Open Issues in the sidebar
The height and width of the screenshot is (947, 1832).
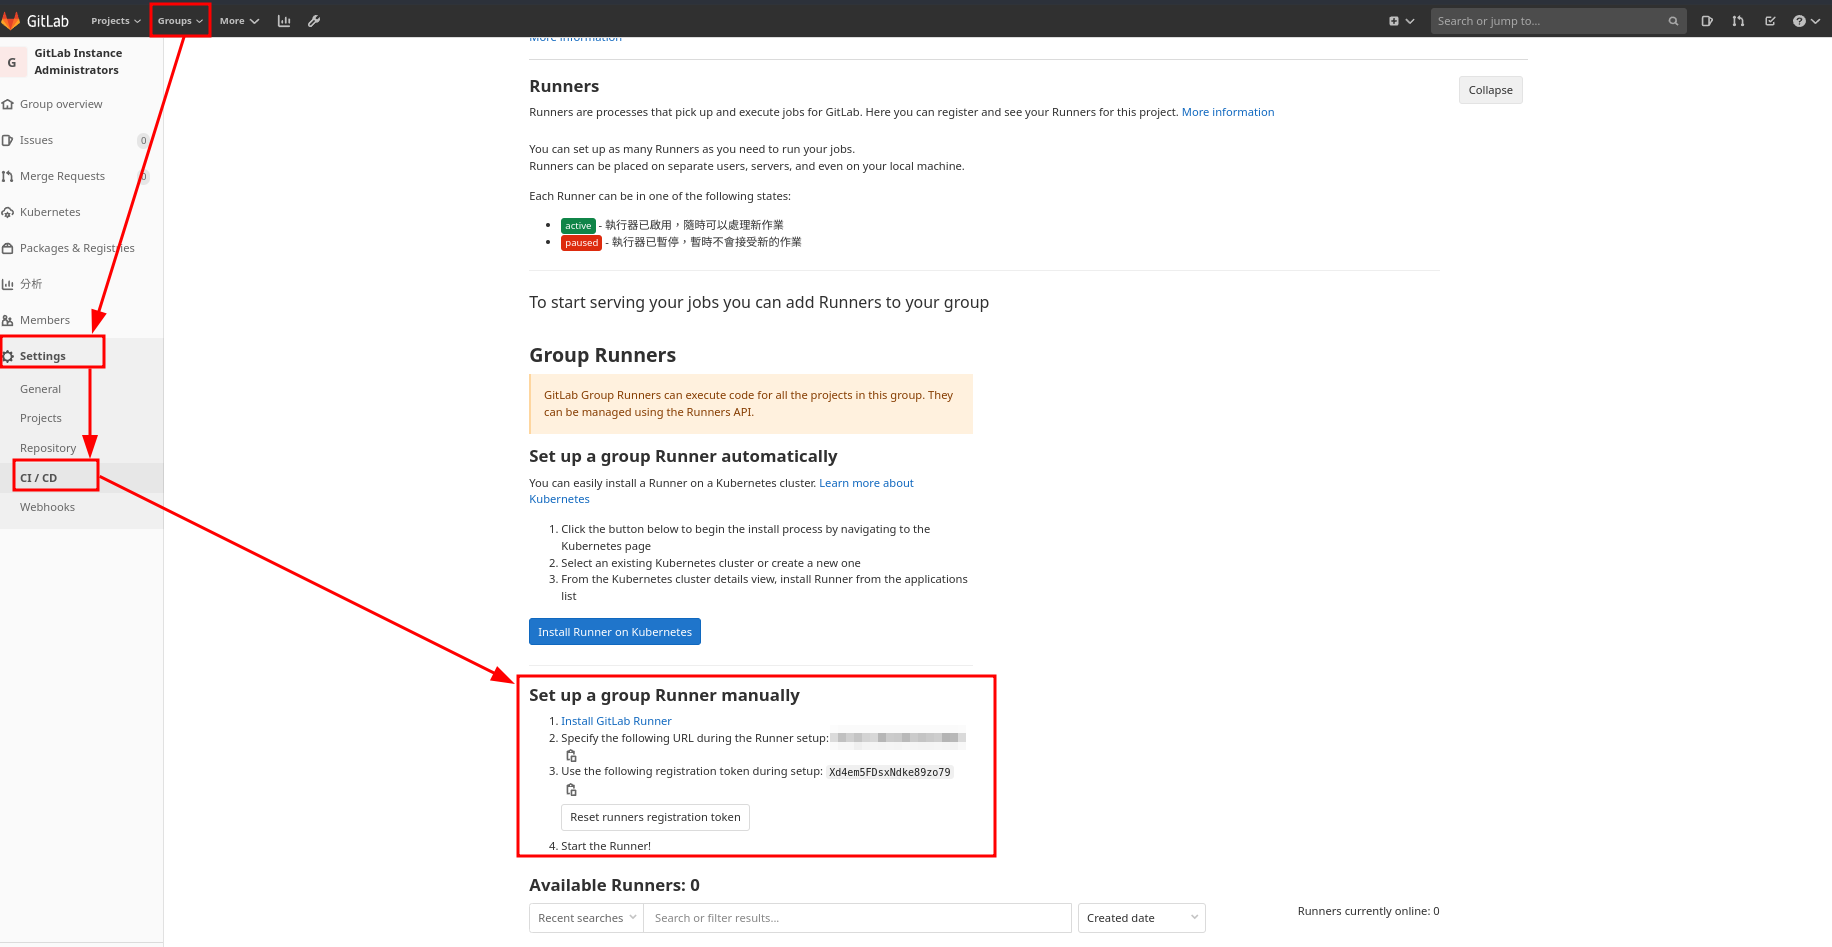[36, 140]
